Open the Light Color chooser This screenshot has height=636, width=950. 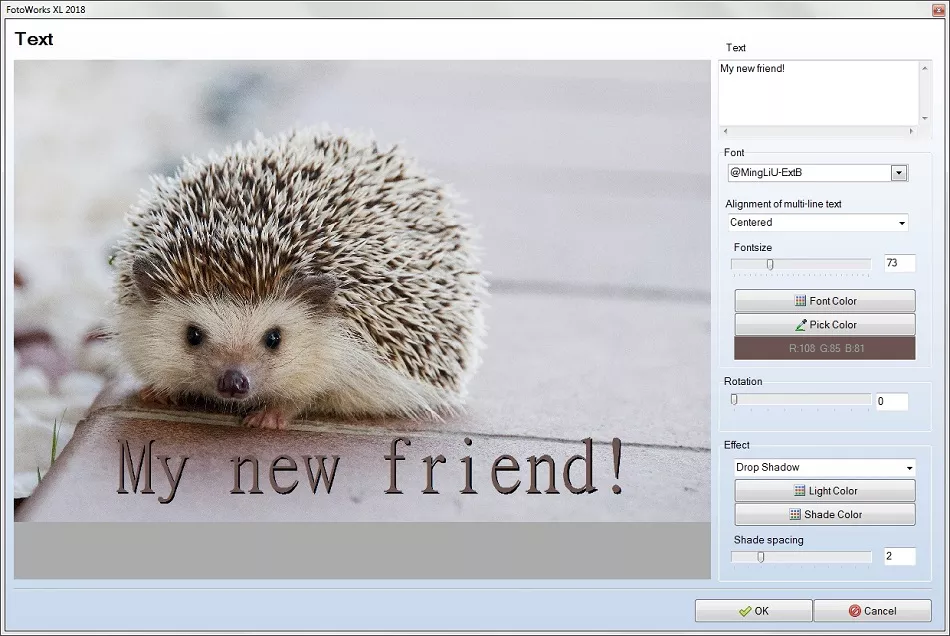coord(825,491)
